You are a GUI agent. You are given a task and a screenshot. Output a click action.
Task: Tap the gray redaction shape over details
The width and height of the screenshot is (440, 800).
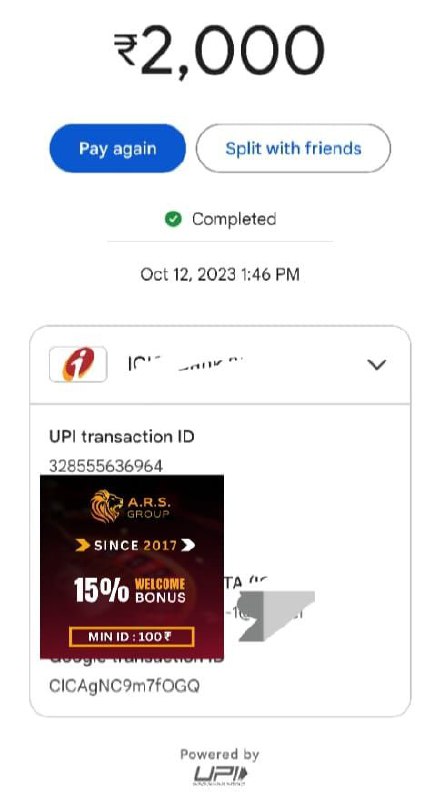[x=276, y=615]
